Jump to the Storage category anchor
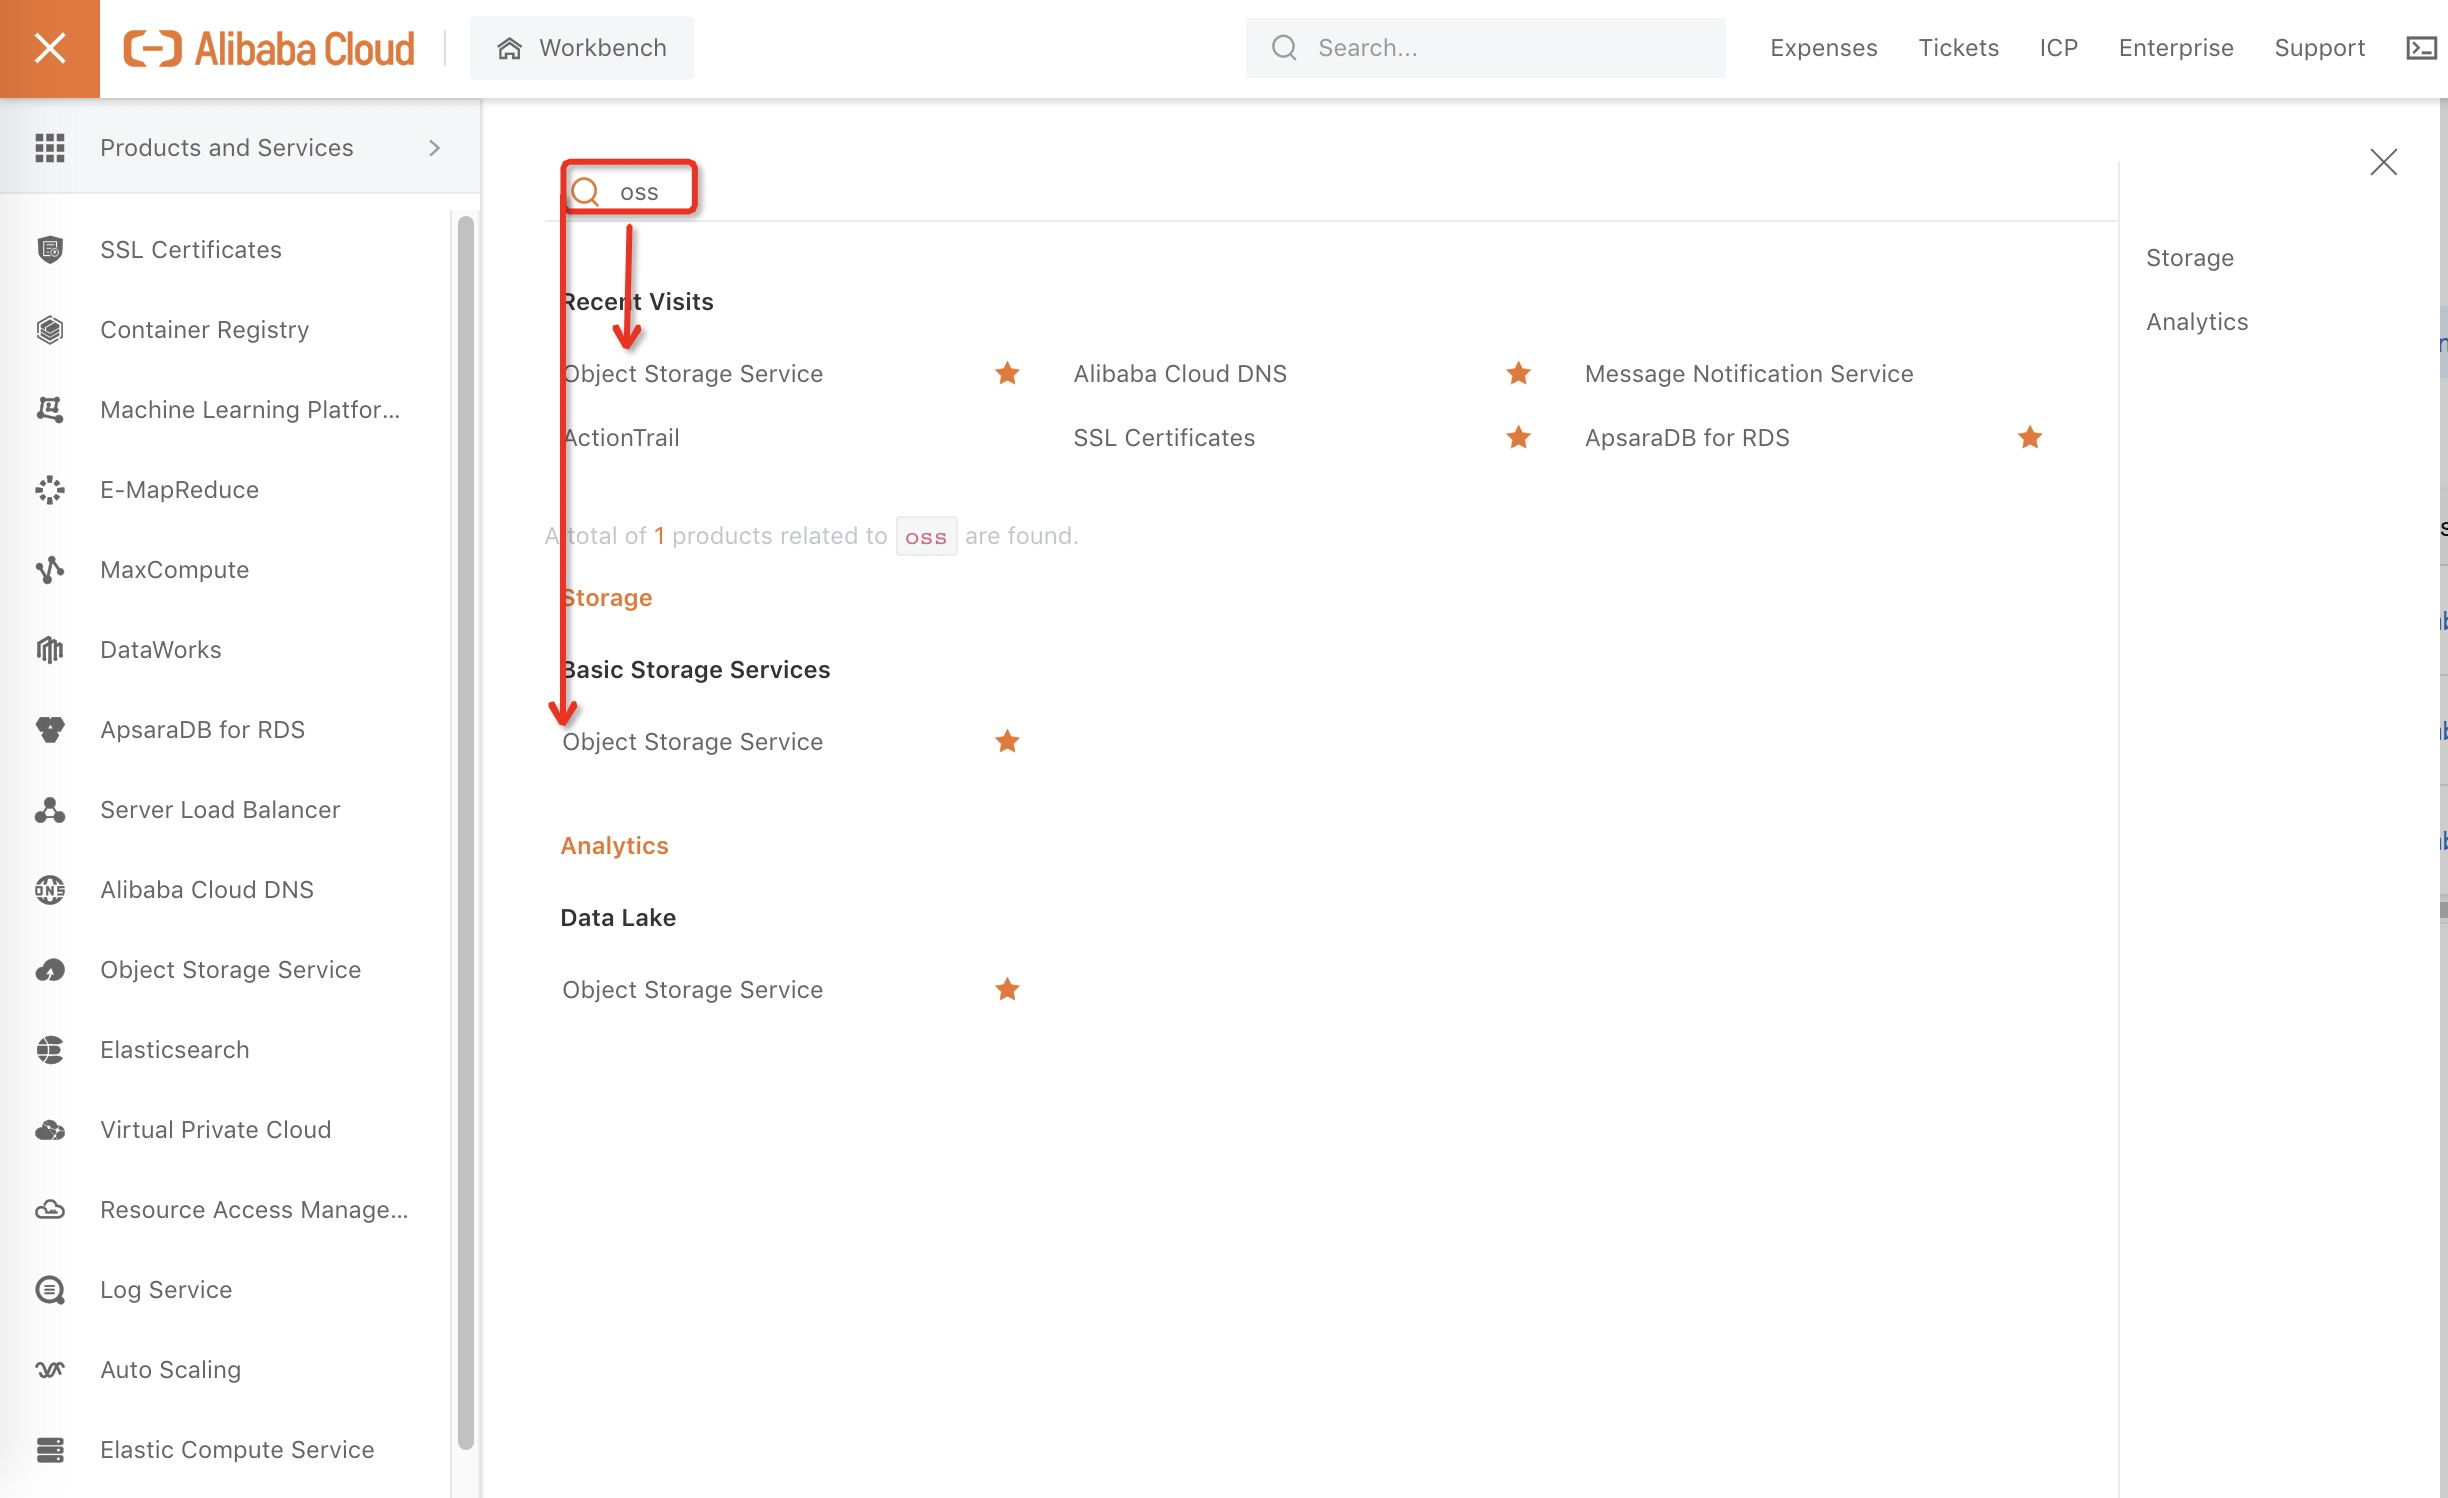The image size is (2448, 1498). click(x=2189, y=257)
